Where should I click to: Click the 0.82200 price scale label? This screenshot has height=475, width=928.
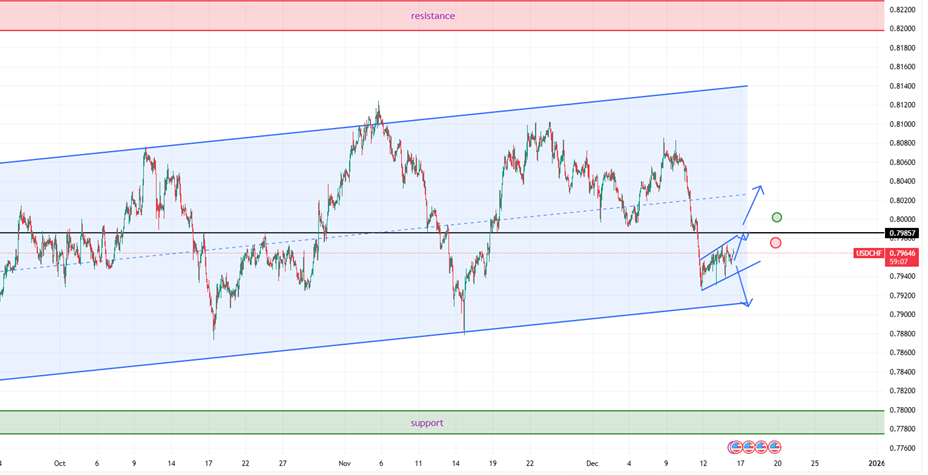click(903, 10)
